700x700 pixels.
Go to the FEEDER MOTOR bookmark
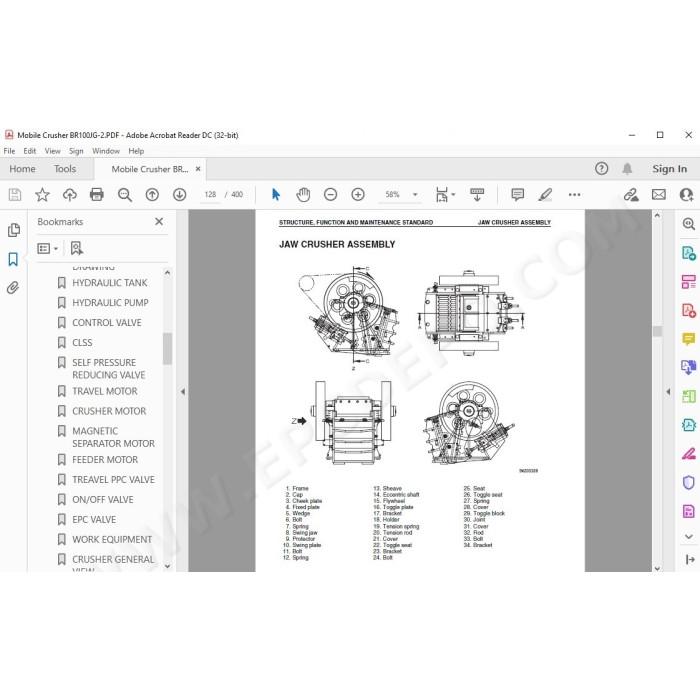[x=105, y=459]
